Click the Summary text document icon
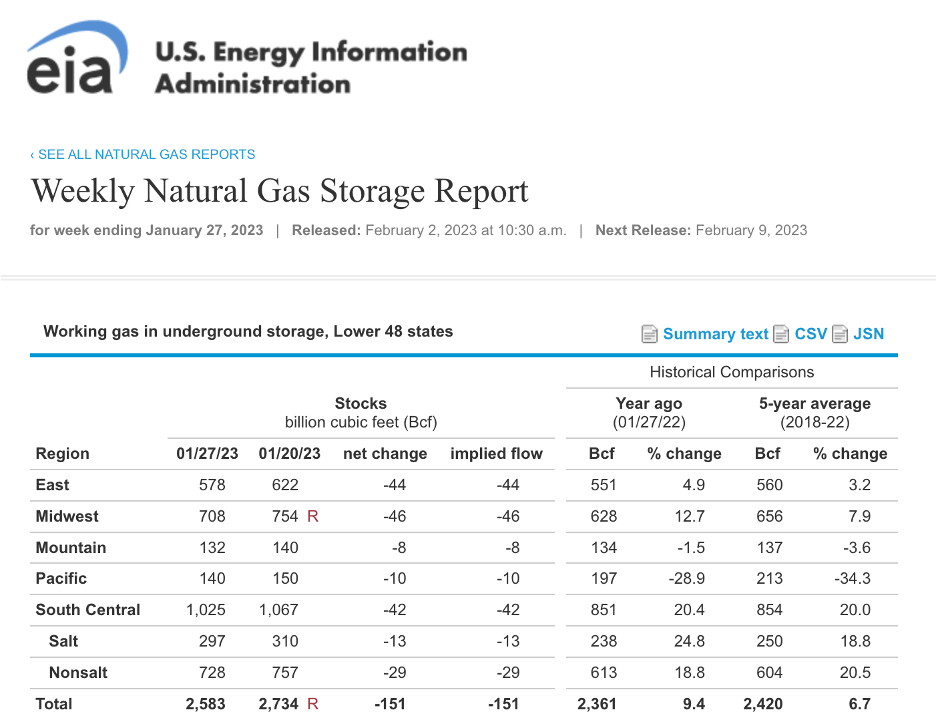The width and height of the screenshot is (936, 716). (x=650, y=334)
